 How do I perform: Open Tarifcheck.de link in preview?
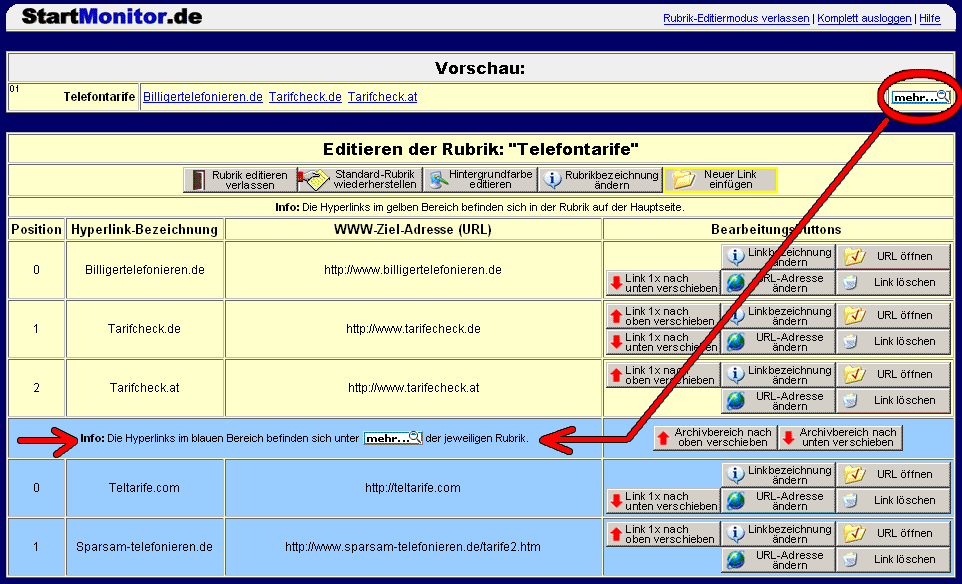coord(305,97)
